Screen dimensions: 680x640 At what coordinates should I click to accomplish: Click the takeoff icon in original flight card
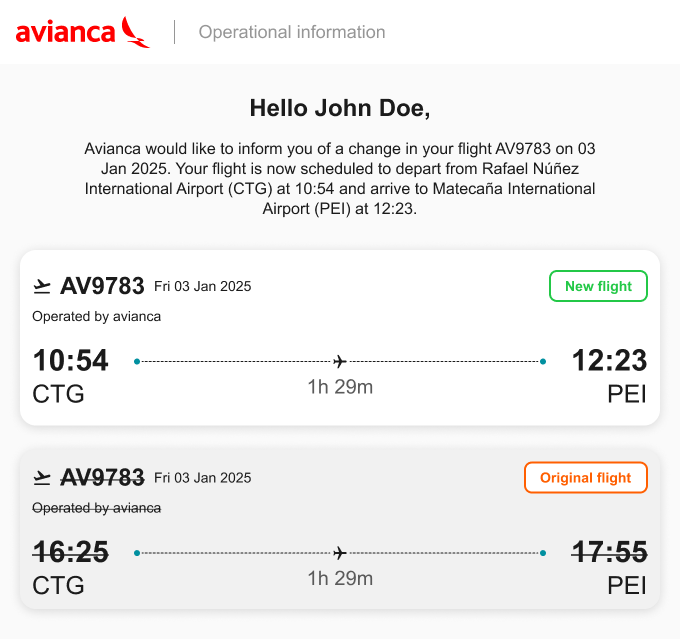click(42, 478)
